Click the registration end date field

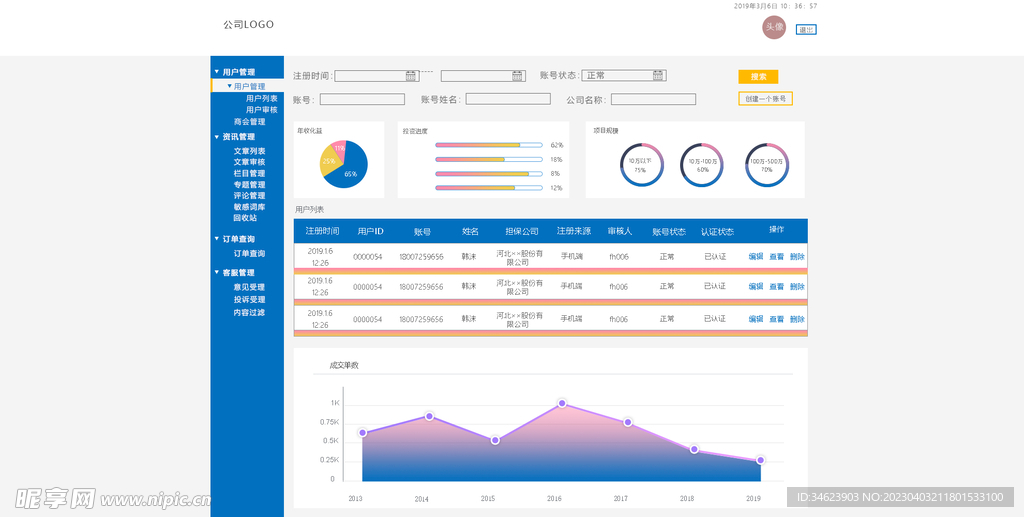click(483, 76)
